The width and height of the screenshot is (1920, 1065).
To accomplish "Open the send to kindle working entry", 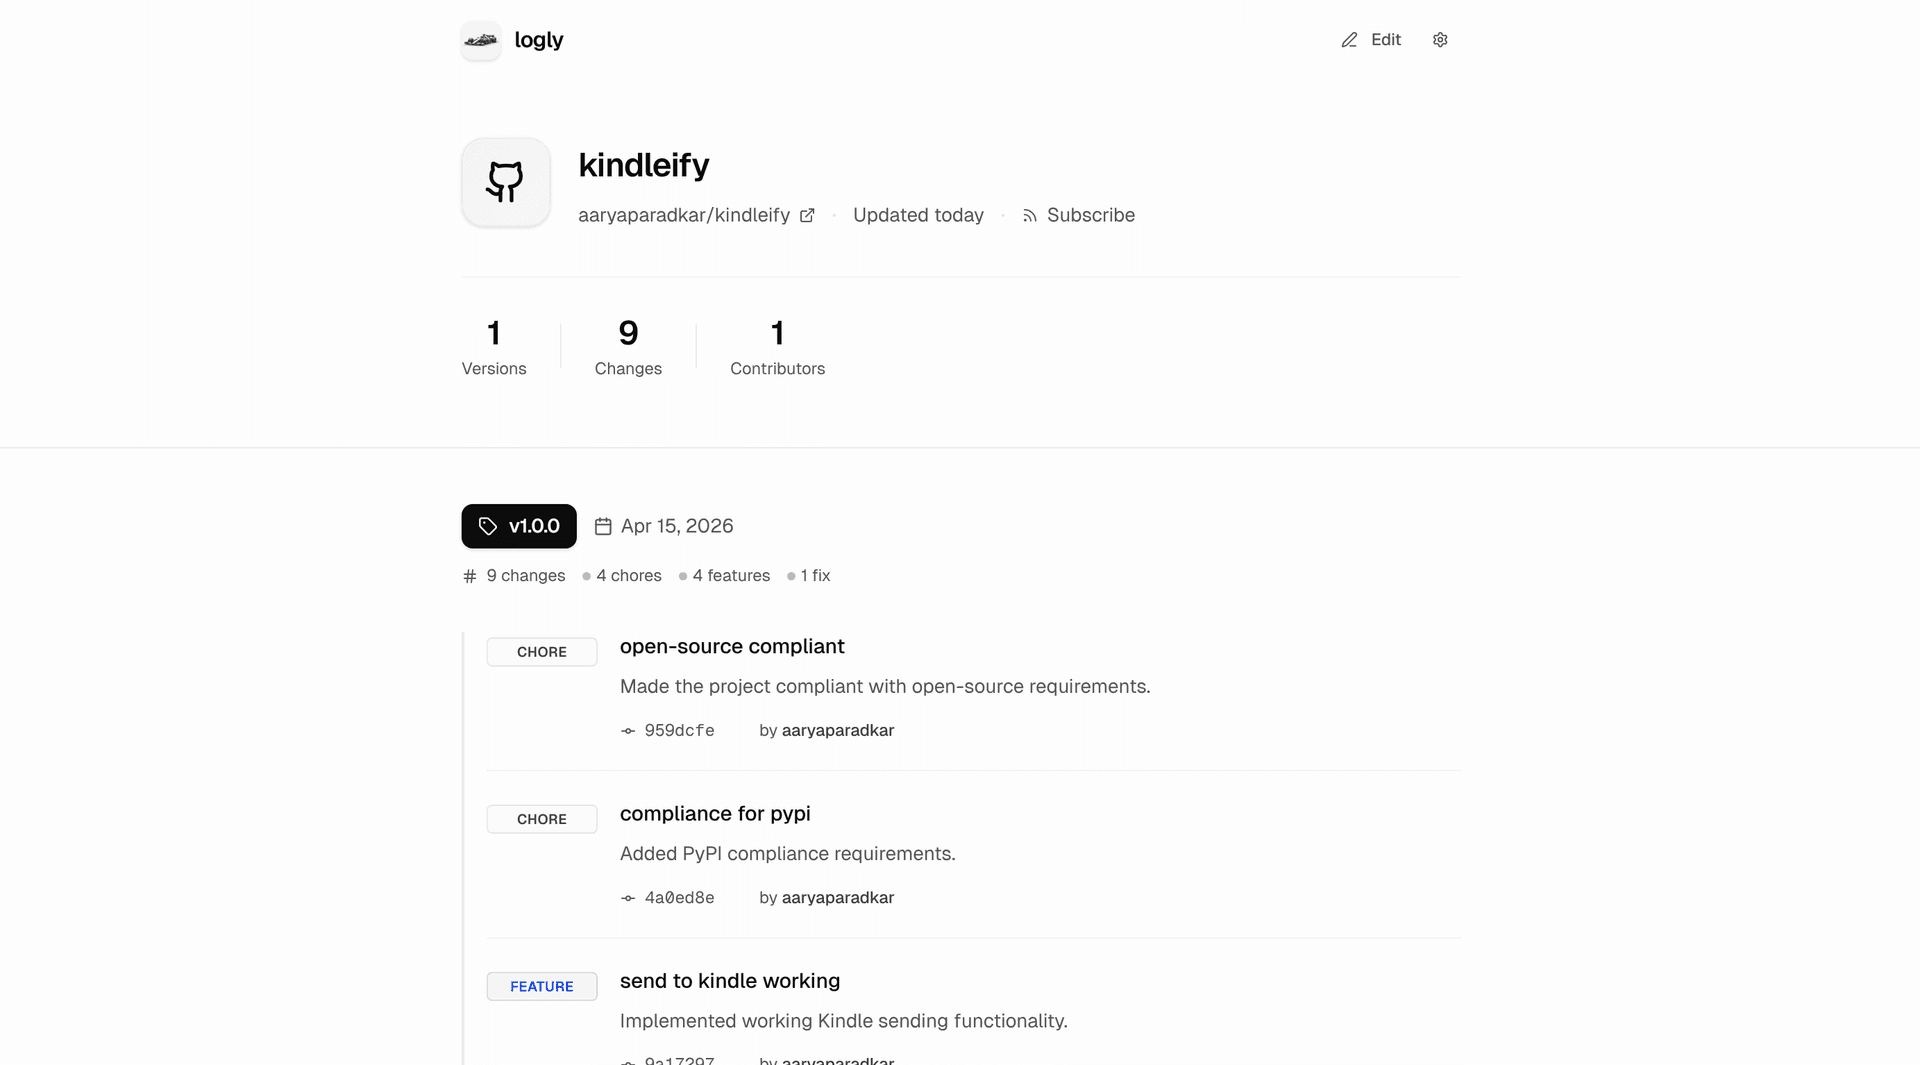I will pos(730,981).
